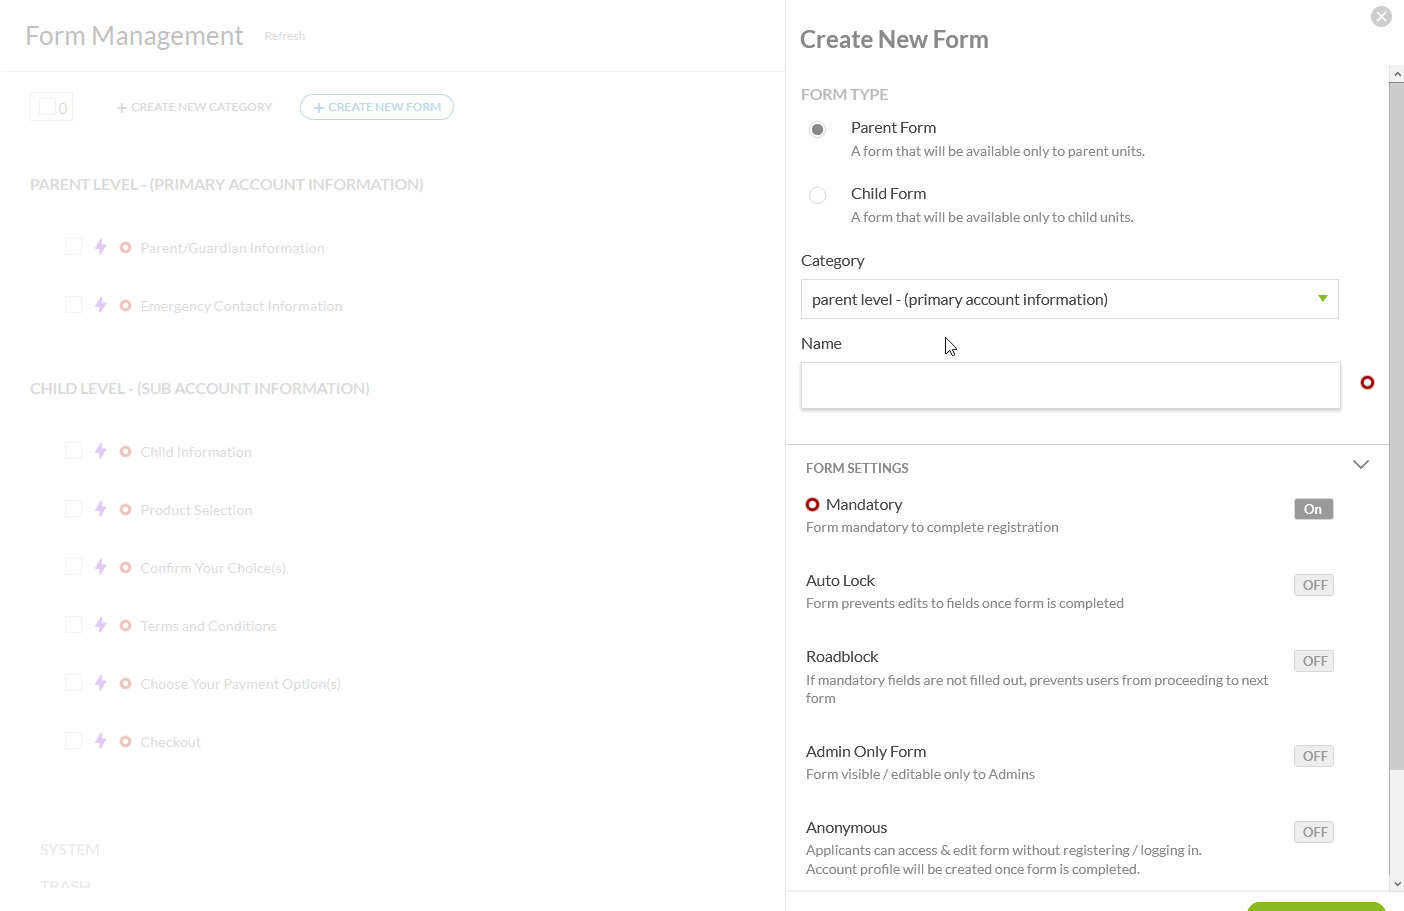Click lightning icon next to Terms and Conditions
Screen dimensions: 1404x911
(x=101, y=625)
